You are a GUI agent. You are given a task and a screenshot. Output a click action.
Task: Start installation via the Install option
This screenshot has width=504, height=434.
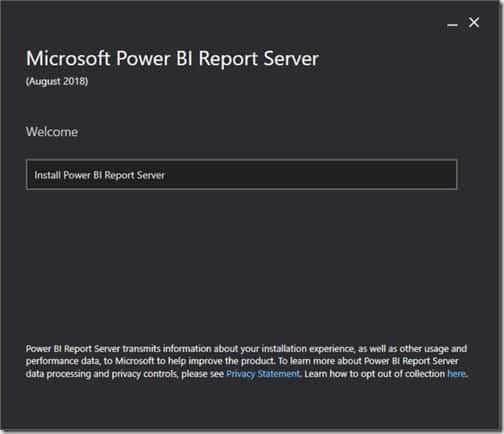[x=241, y=175]
